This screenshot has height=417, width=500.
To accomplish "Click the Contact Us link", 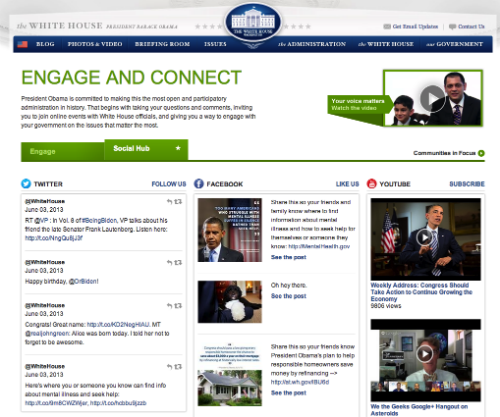I will 471,26.
